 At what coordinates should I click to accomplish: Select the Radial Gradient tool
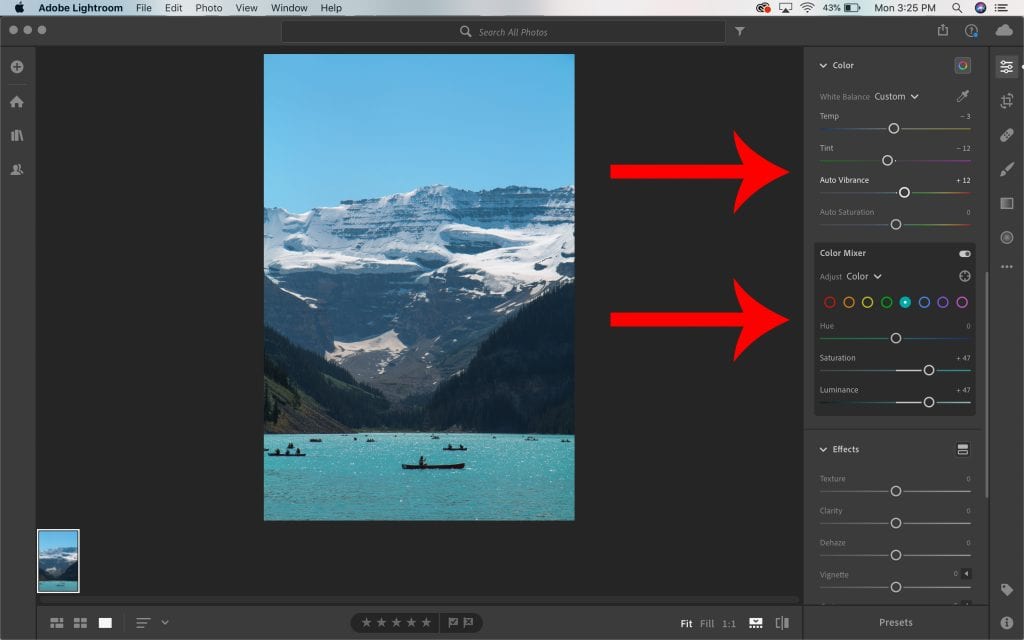[1006, 237]
